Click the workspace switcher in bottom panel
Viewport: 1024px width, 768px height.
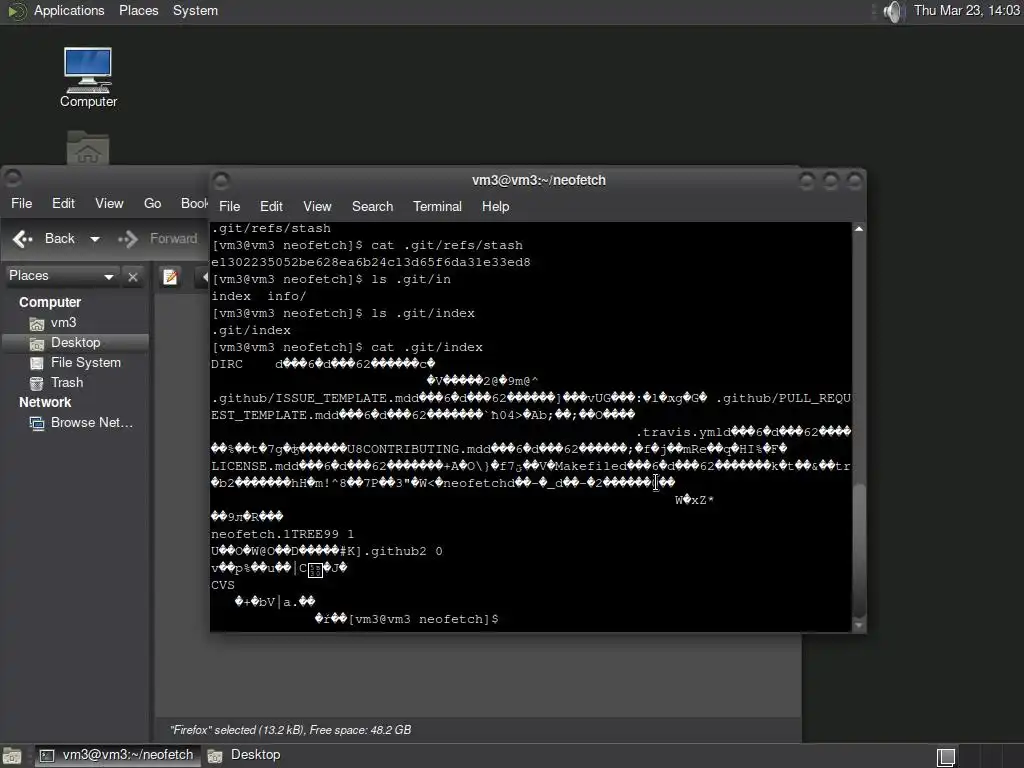(946, 756)
